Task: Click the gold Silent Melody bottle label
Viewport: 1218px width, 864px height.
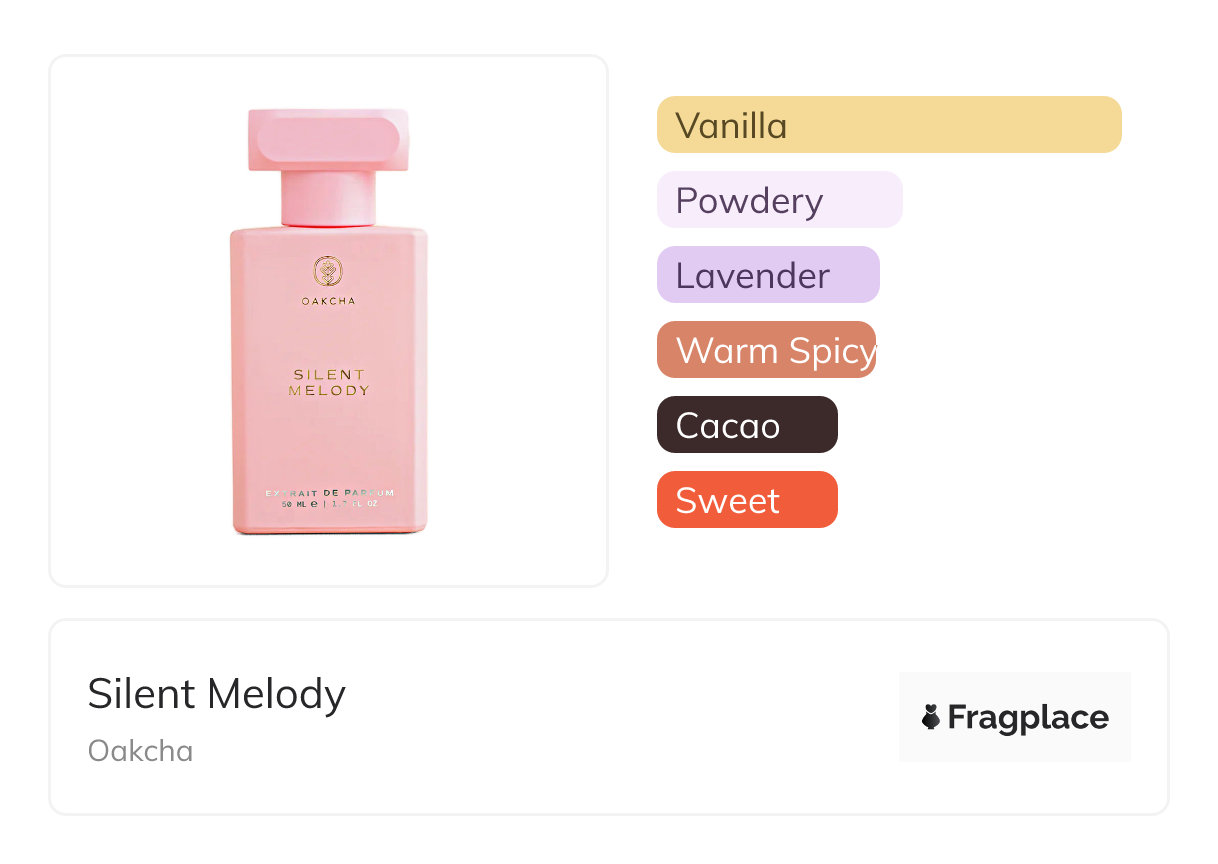Action: [329, 383]
